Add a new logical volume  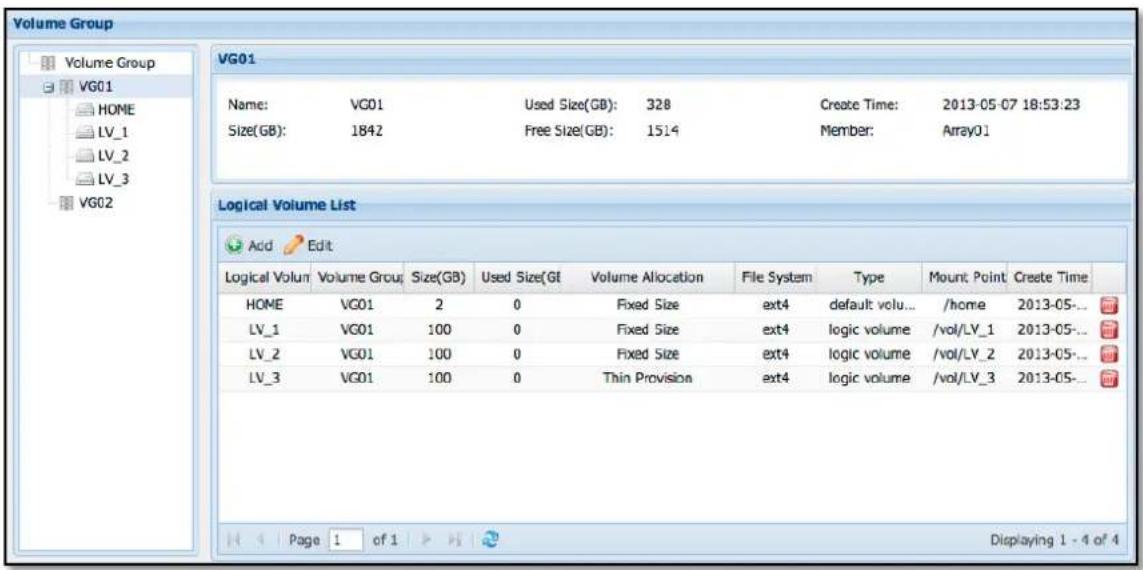tap(250, 246)
